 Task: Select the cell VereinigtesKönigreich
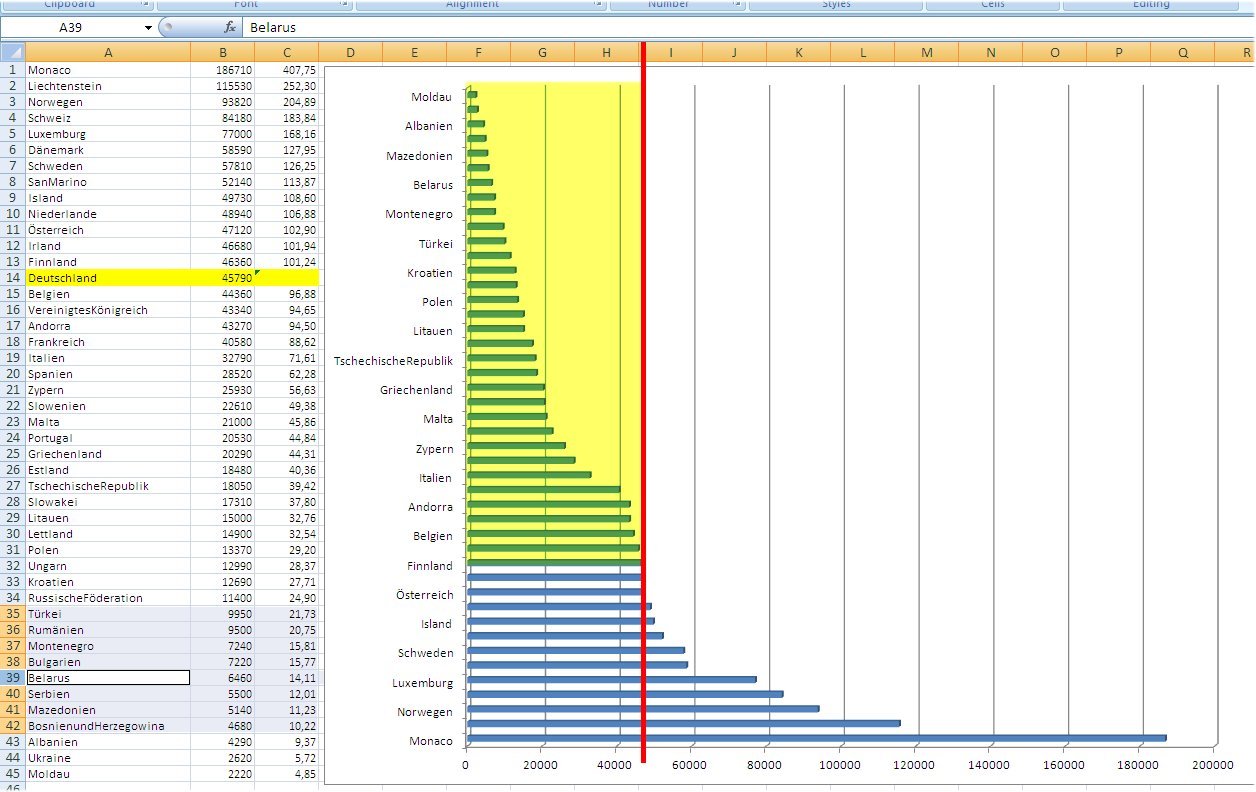[x=108, y=310]
